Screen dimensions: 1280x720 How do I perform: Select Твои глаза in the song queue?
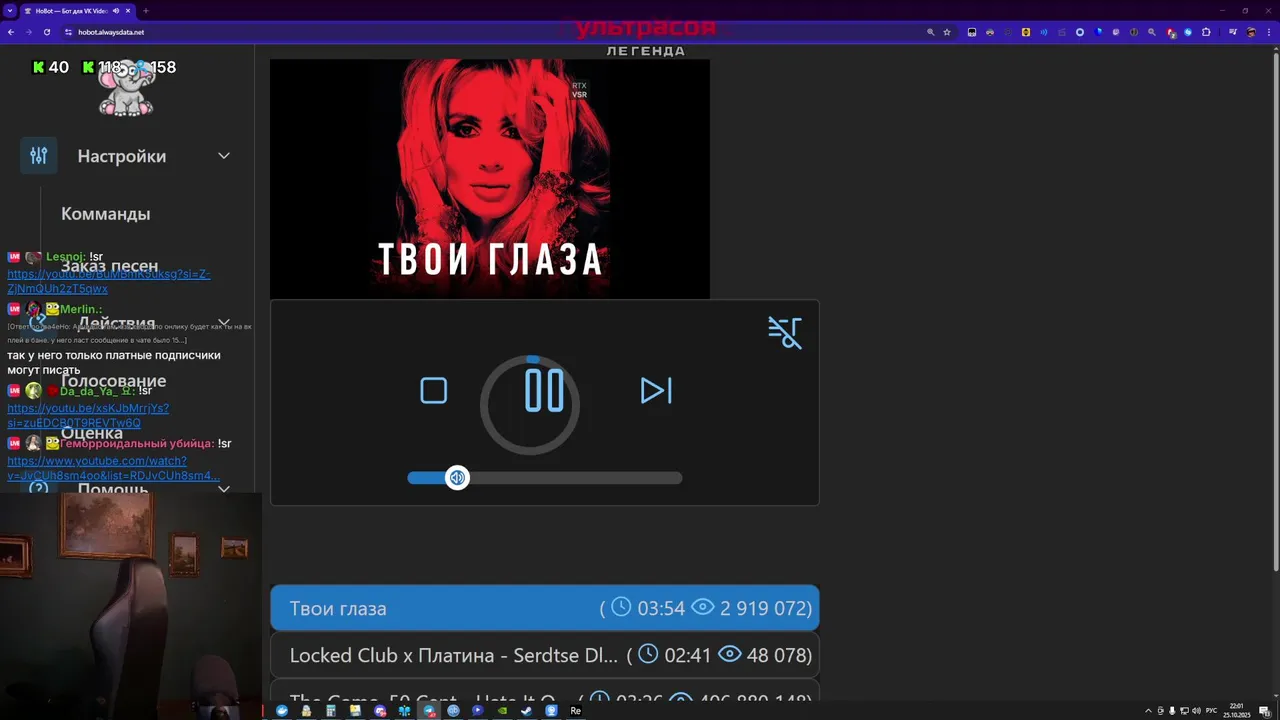[545, 608]
